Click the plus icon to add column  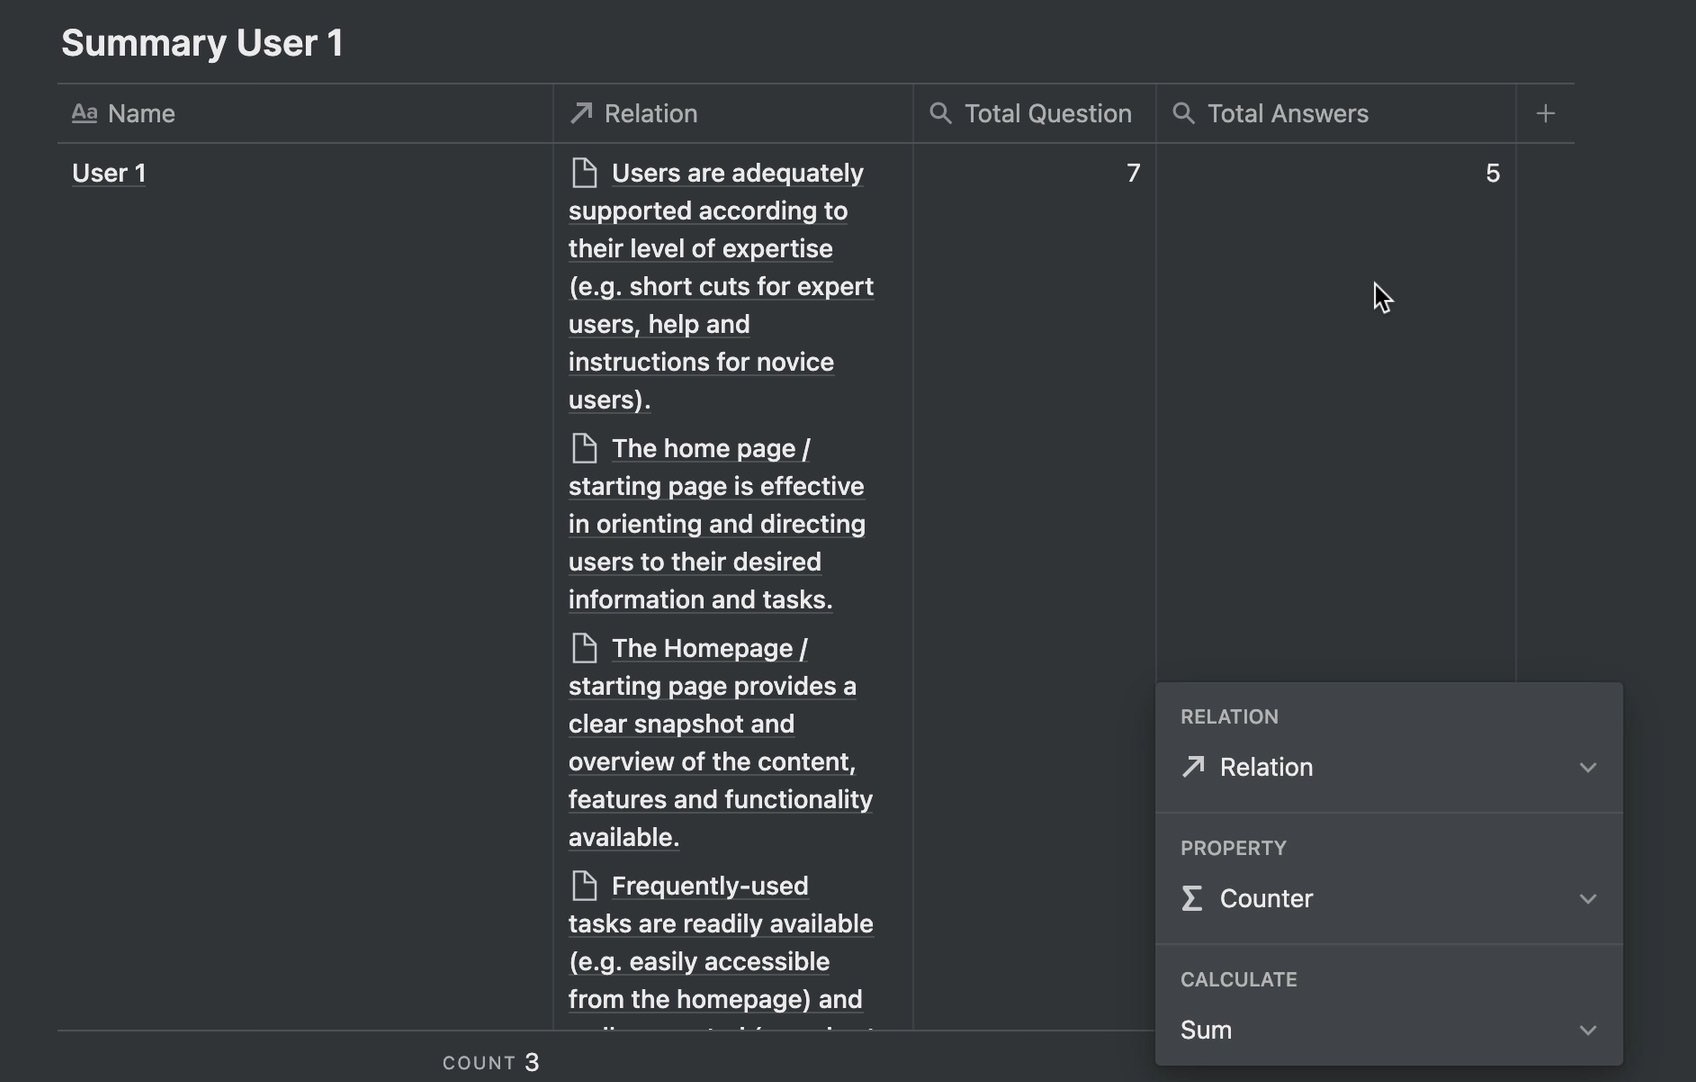[1545, 114]
